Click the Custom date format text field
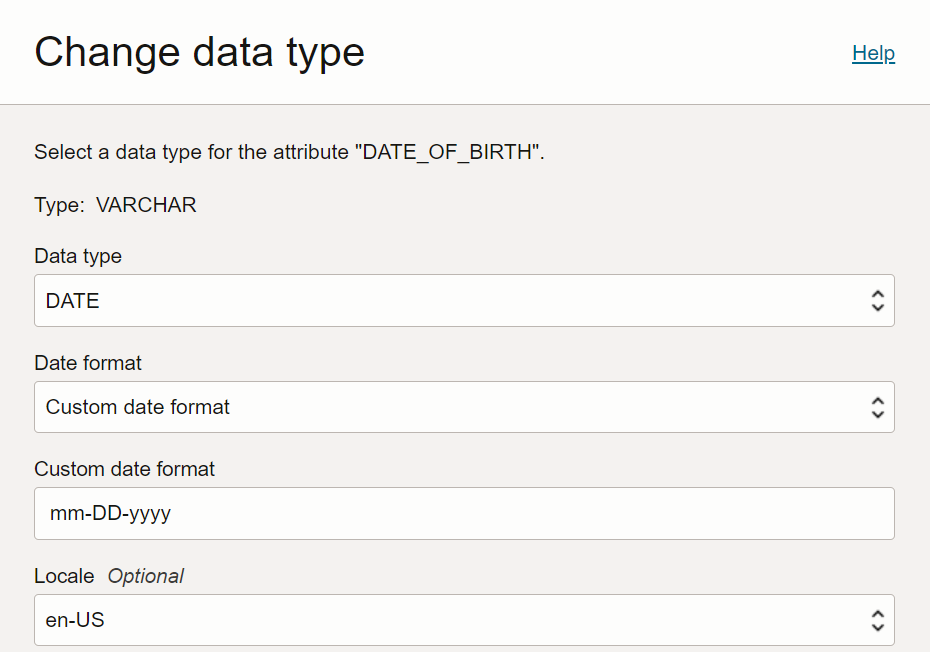930x652 pixels. click(x=464, y=514)
